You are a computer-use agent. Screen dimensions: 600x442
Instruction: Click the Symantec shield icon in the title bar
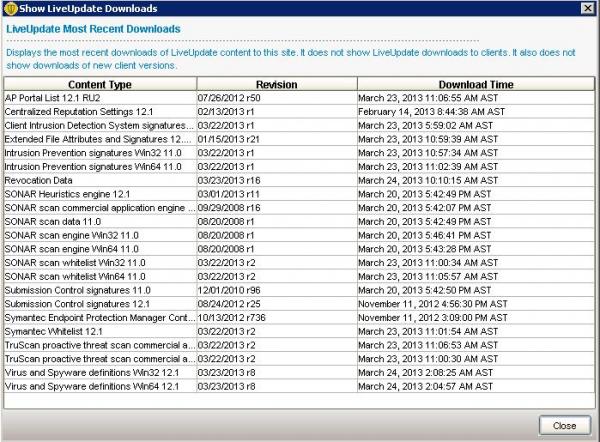[10, 8]
